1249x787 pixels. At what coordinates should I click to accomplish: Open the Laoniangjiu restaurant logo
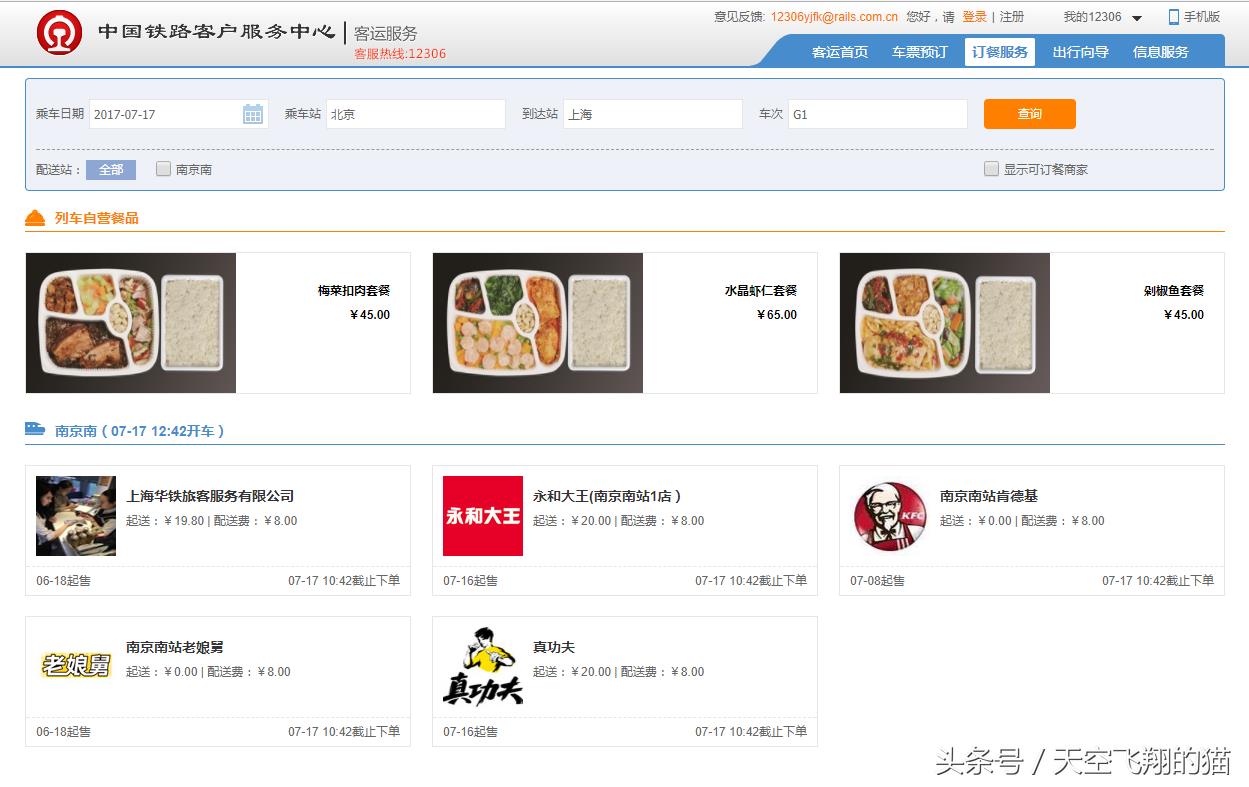76,665
